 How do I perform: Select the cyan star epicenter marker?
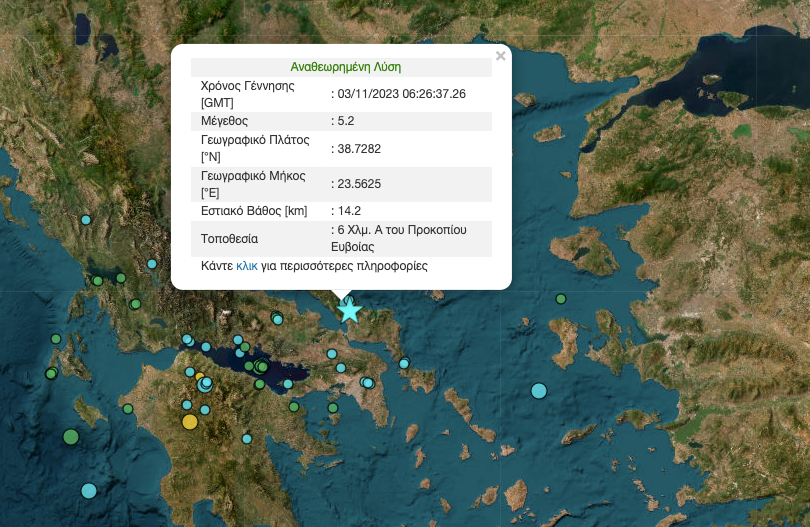coord(349,310)
